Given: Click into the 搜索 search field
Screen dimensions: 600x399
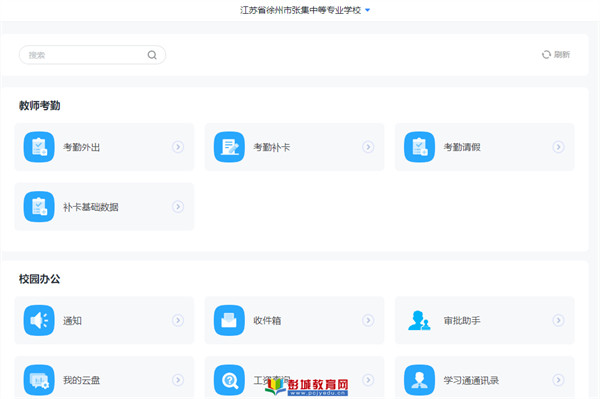Looking at the screenshot, I should click(x=92, y=55).
